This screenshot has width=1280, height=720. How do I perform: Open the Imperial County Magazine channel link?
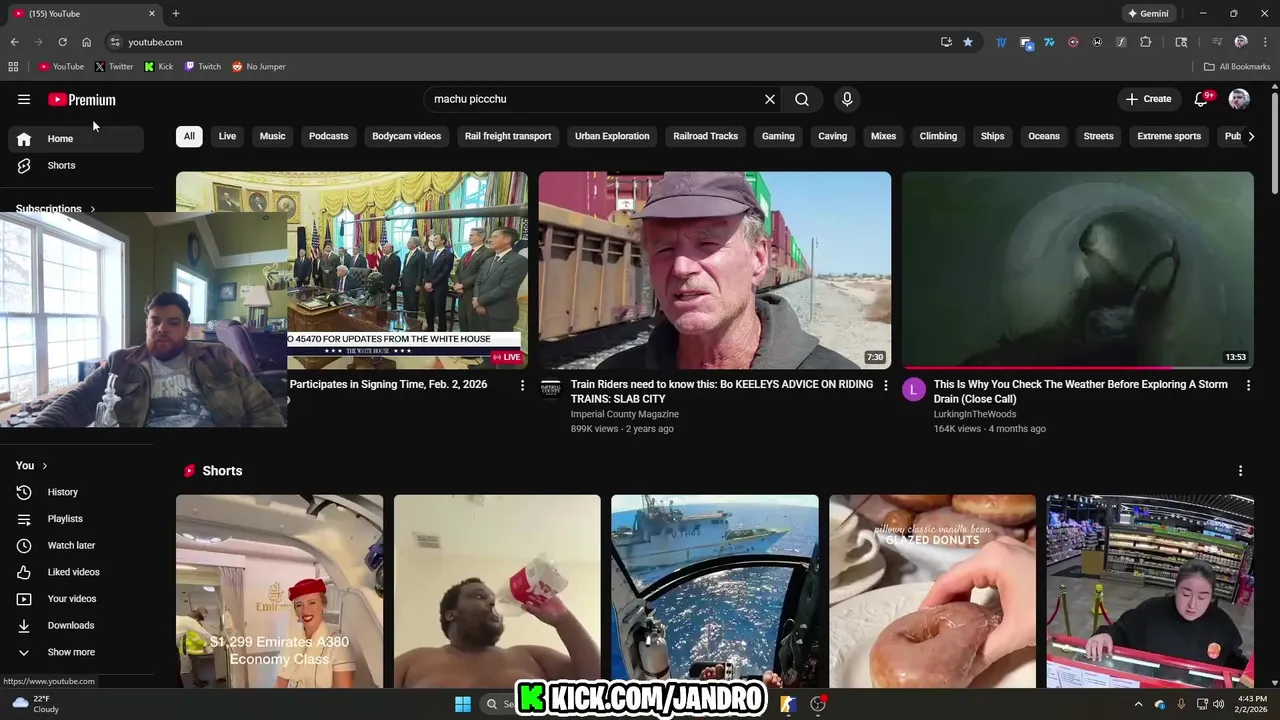point(625,414)
